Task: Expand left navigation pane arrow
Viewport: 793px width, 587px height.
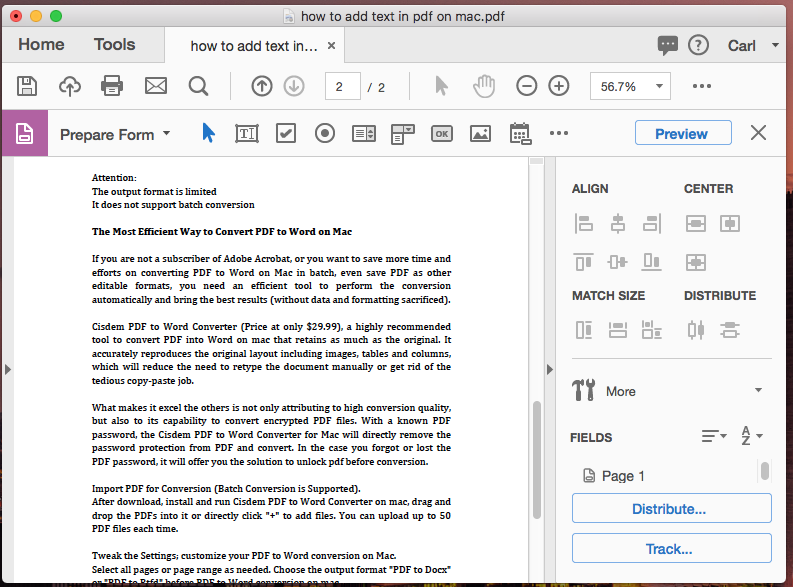Action: [8, 370]
